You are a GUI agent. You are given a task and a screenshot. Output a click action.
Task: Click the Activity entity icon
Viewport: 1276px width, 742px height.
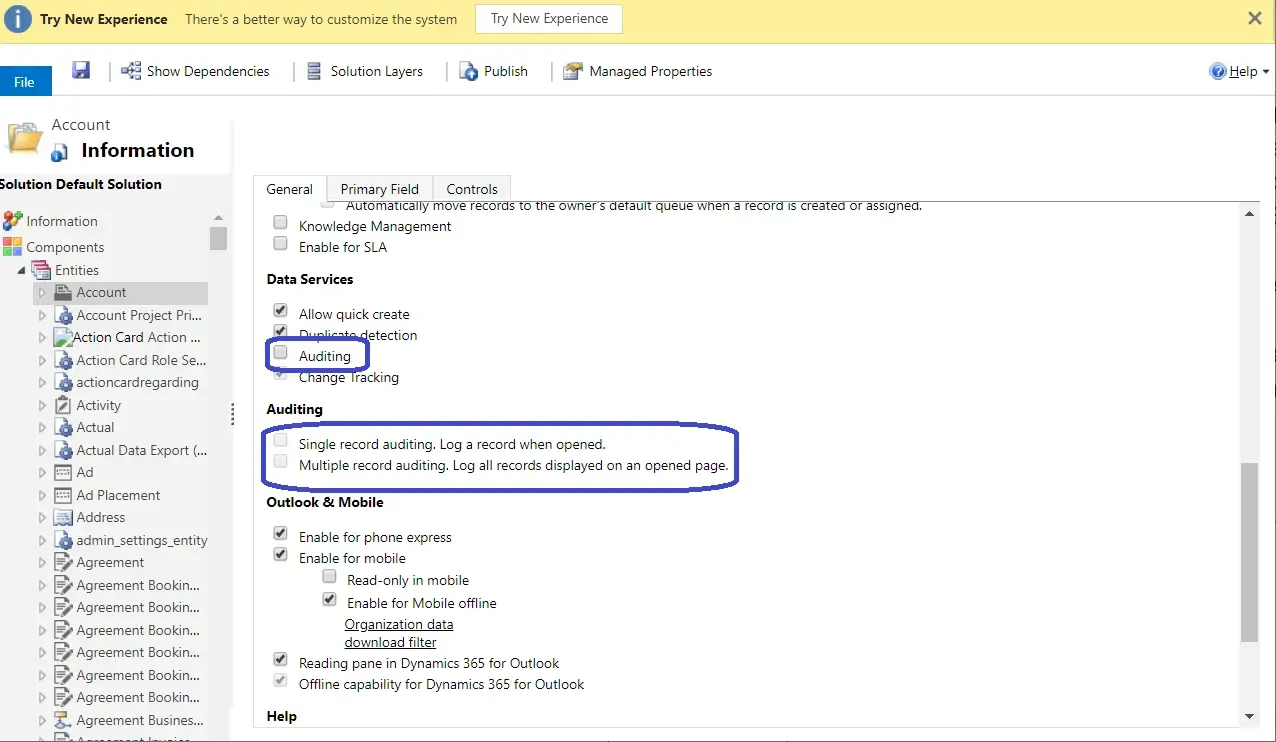coord(64,405)
